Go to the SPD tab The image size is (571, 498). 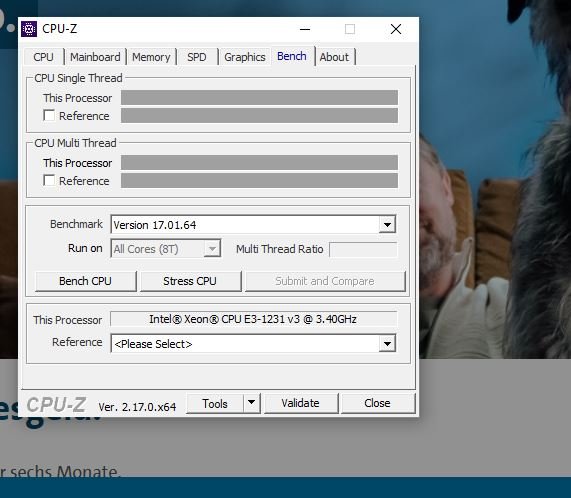(x=197, y=57)
